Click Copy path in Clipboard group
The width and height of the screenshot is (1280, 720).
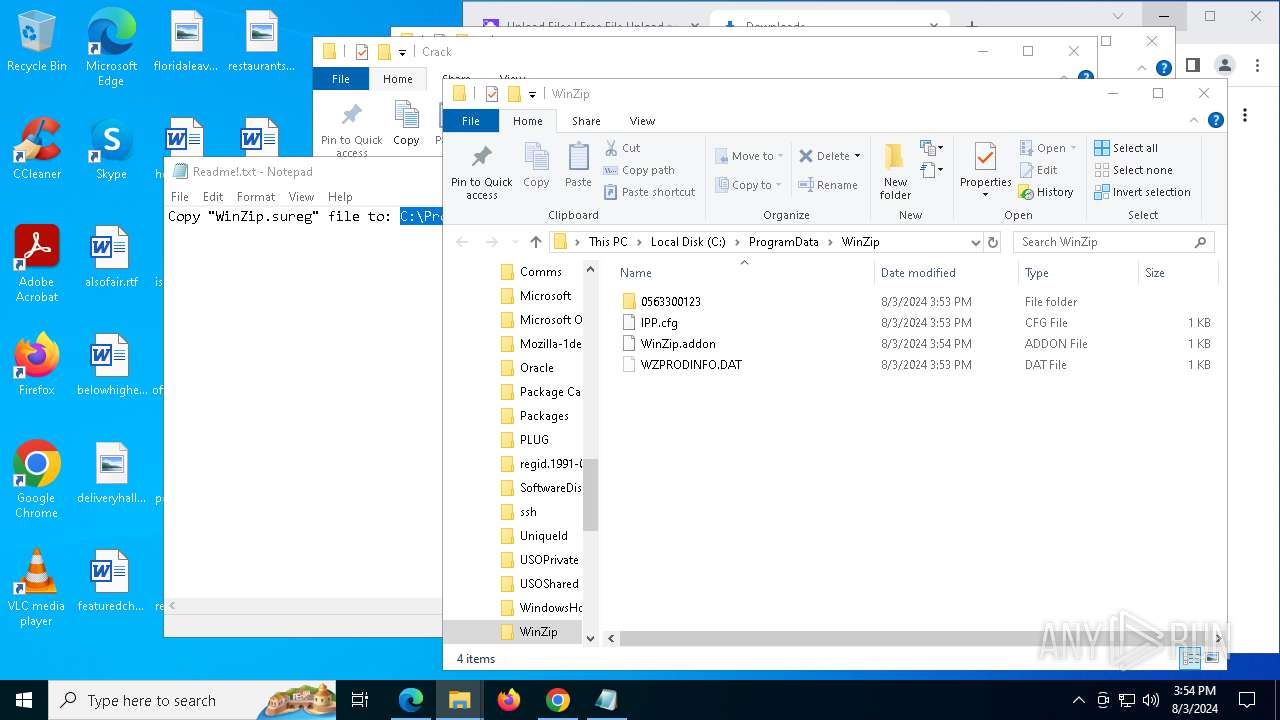pyautogui.click(x=639, y=170)
